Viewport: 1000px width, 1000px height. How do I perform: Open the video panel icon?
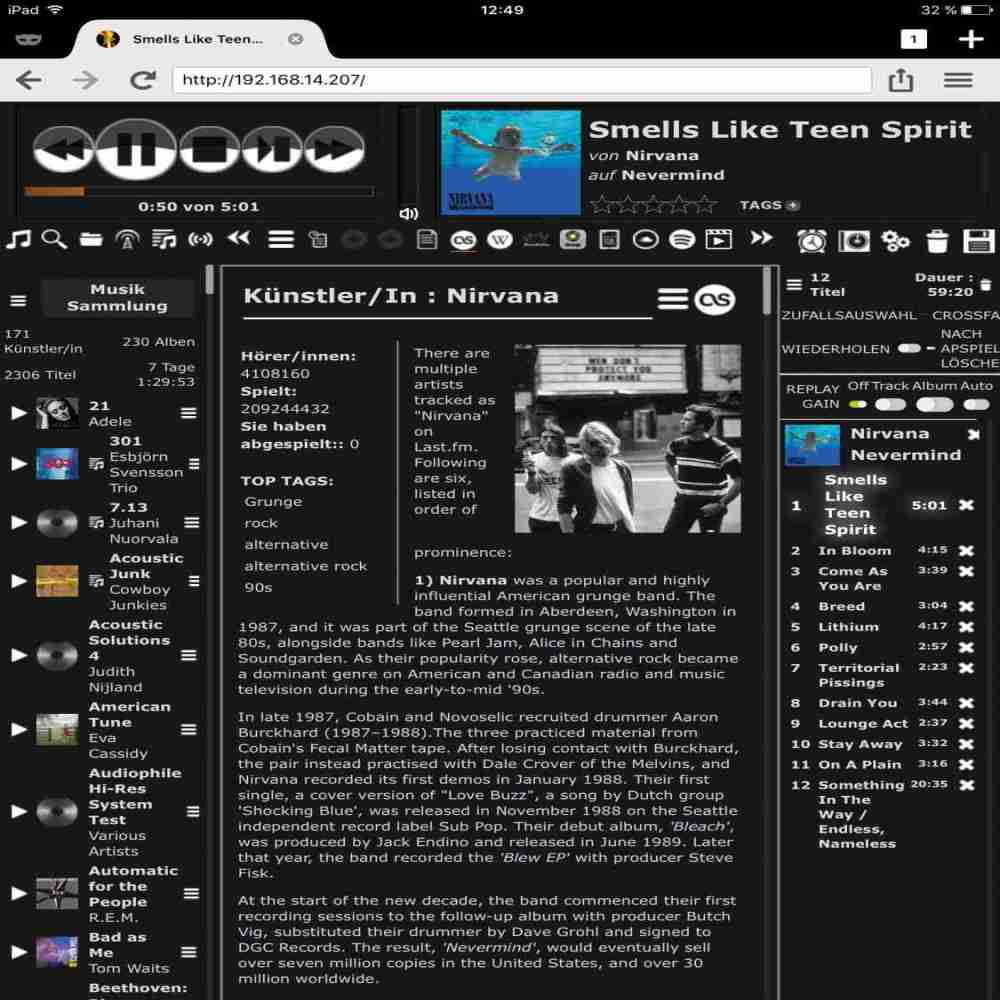pyautogui.click(x=719, y=240)
